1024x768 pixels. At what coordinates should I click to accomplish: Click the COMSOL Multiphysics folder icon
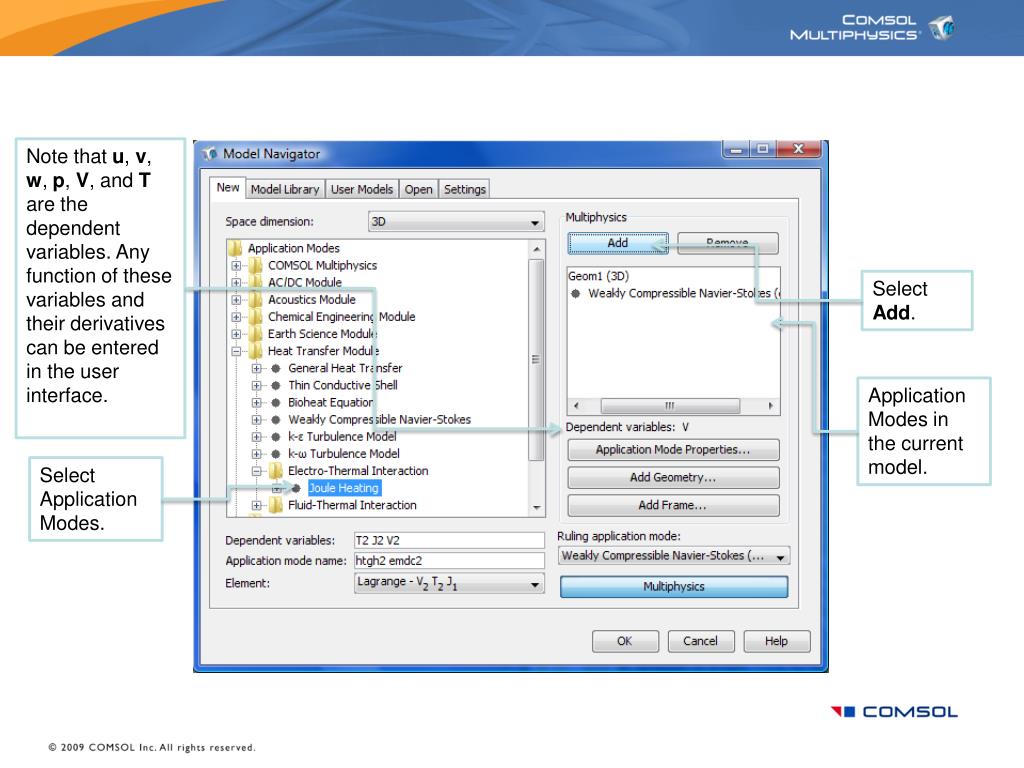255,265
